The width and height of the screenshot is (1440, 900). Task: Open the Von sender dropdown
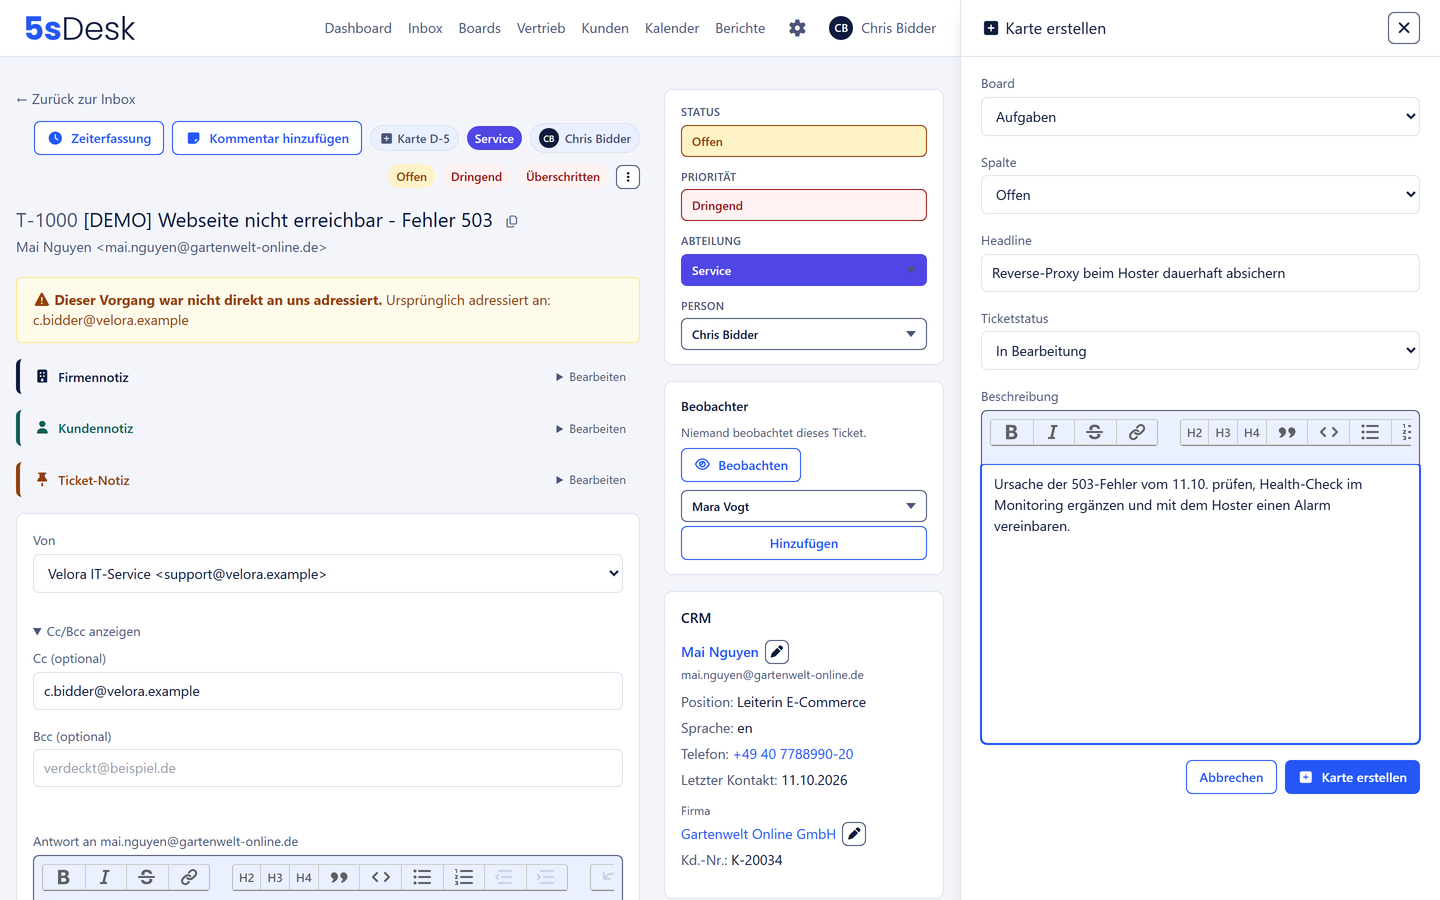(328, 574)
